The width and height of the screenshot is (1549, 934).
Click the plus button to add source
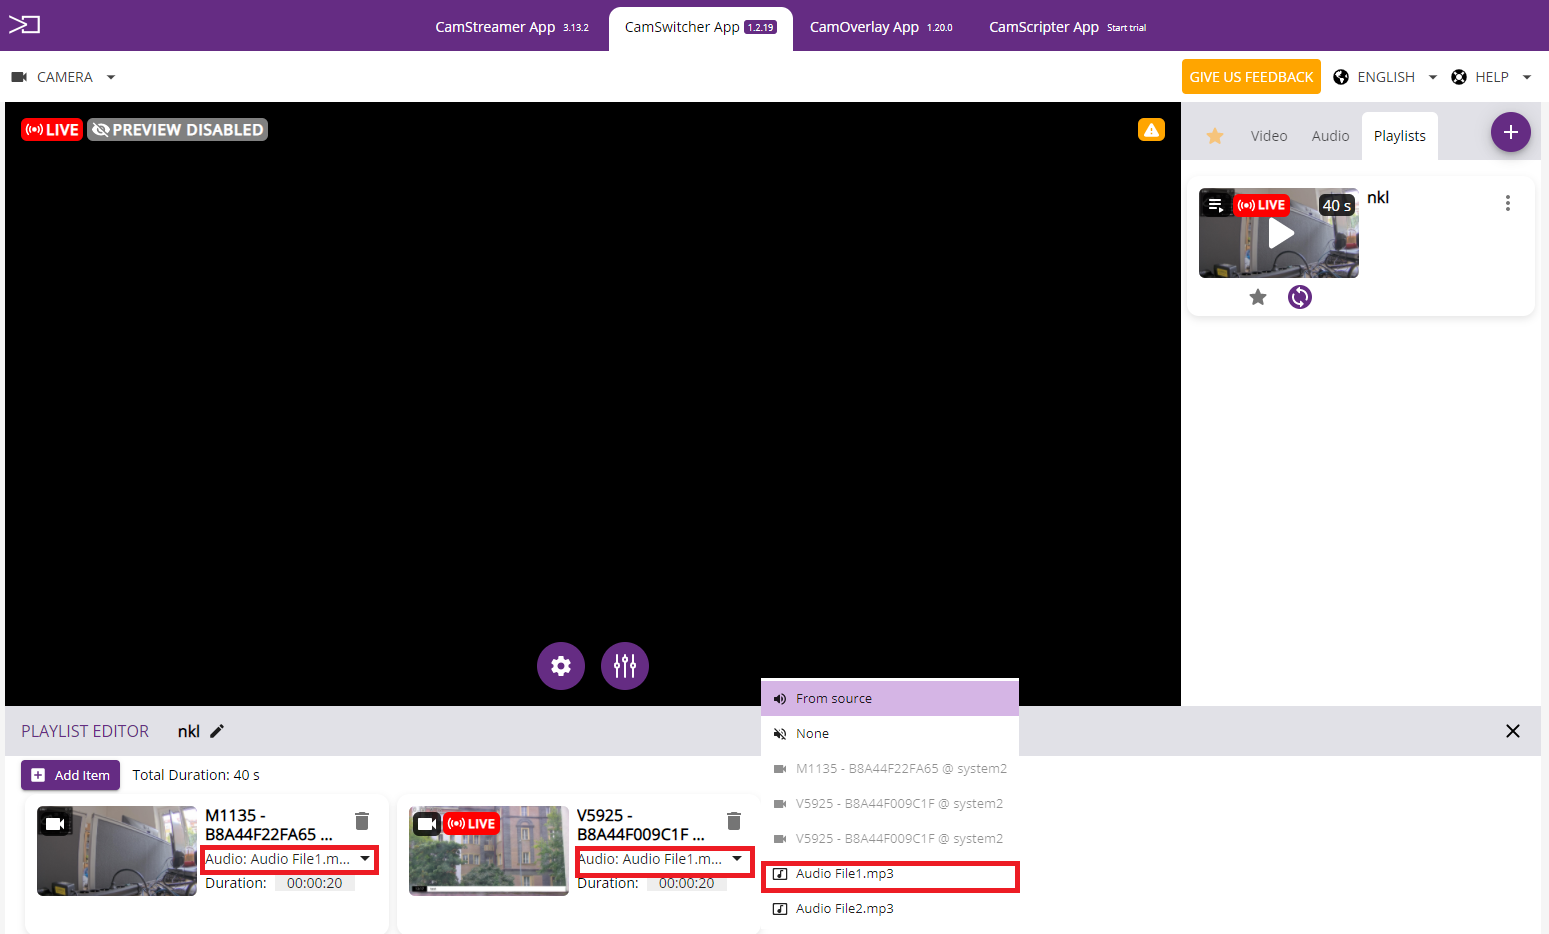tap(1510, 132)
